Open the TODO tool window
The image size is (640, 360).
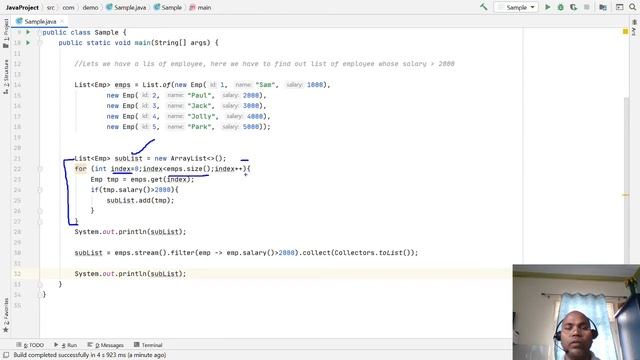click(x=30, y=345)
